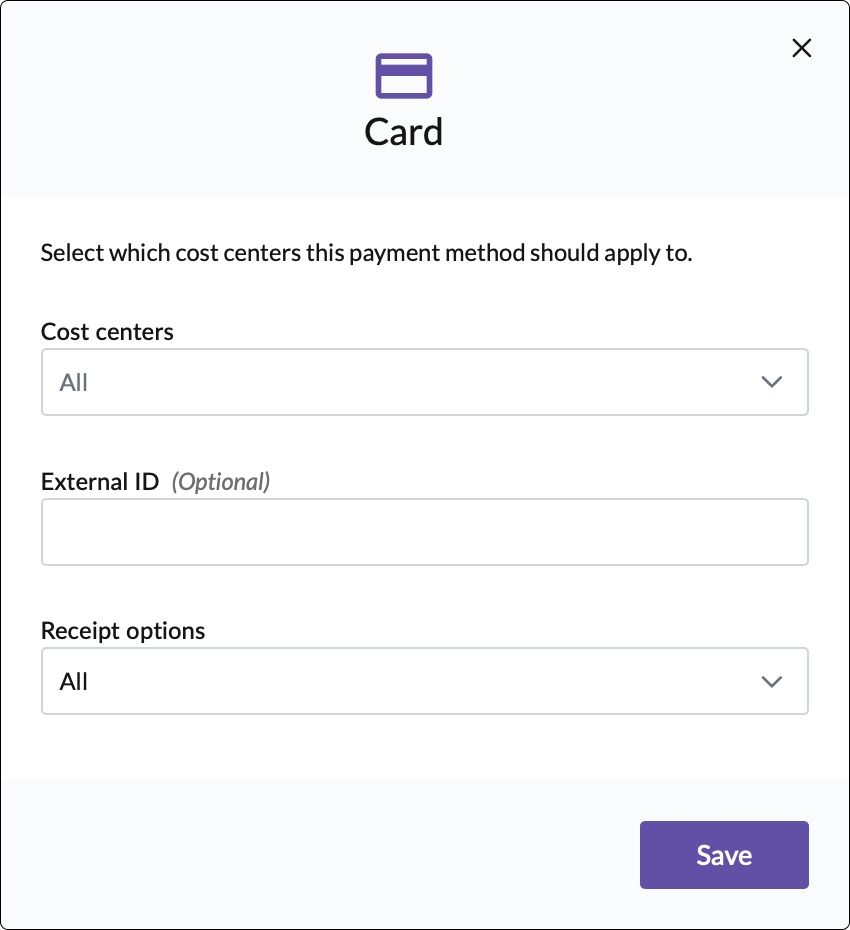Click the Receipt options field label
Image resolution: width=850 pixels, height=930 pixels.
[x=123, y=631]
